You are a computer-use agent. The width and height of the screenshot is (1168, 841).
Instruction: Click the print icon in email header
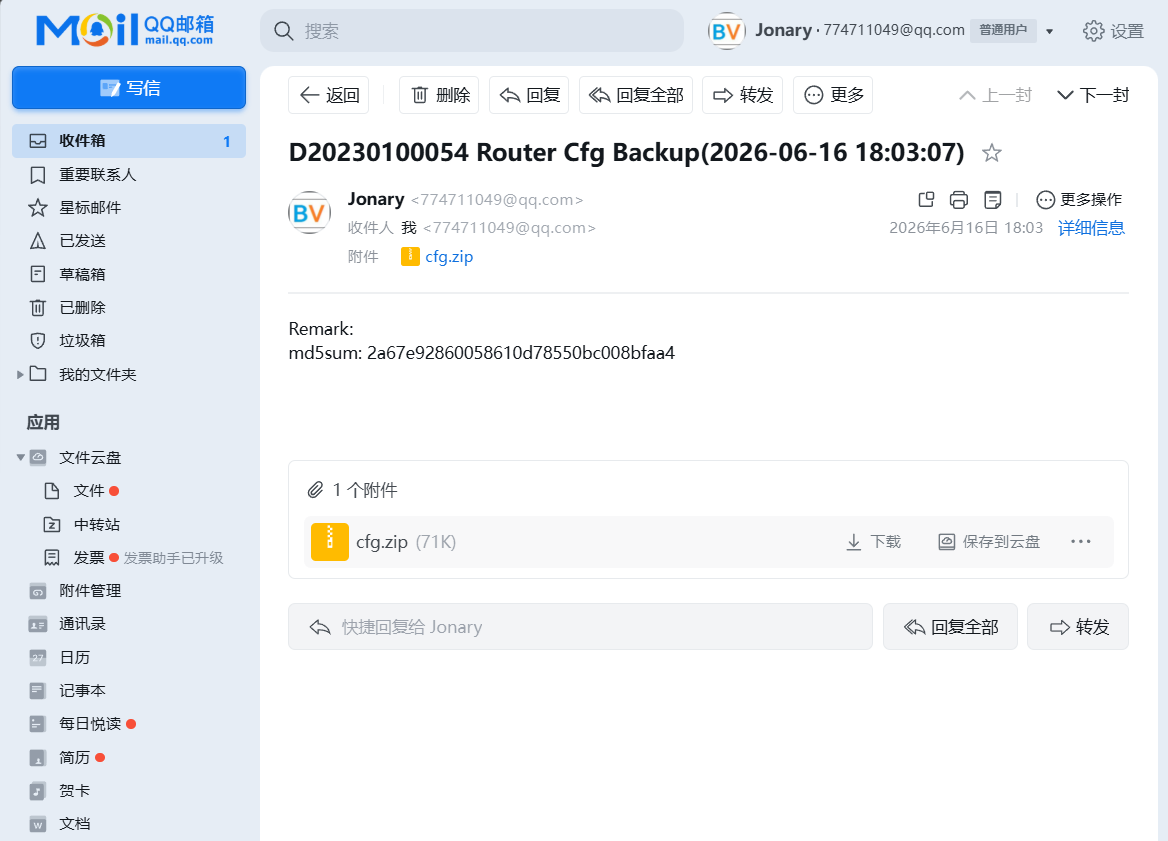tap(959, 200)
